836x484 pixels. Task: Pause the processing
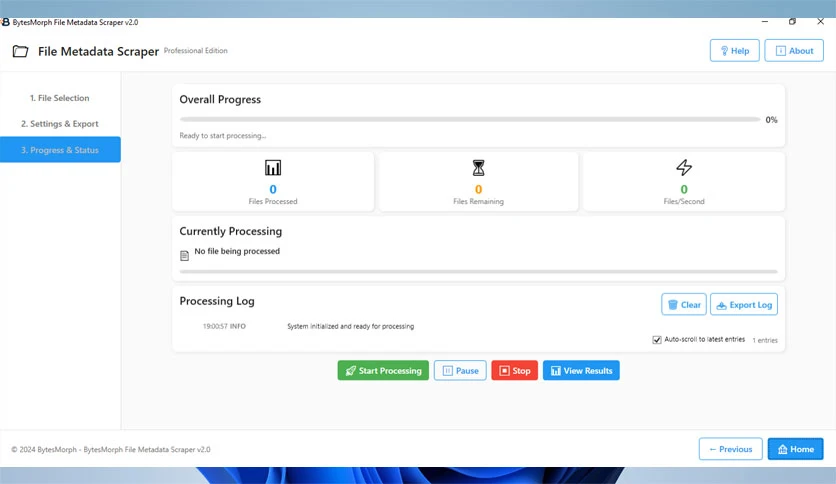460,370
